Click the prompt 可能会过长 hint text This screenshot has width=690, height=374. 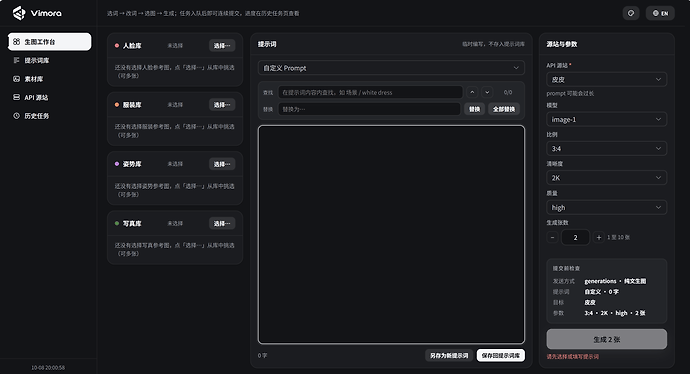pyautogui.click(x=570, y=93)
